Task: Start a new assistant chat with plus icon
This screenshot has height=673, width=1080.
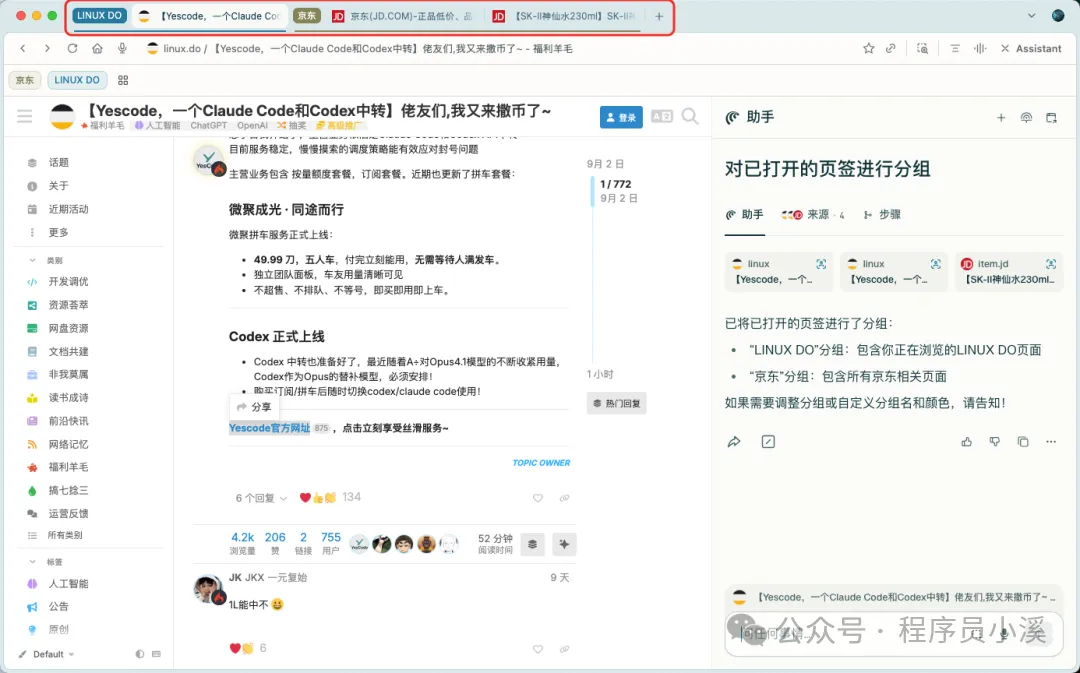Action: [1001, 118]
